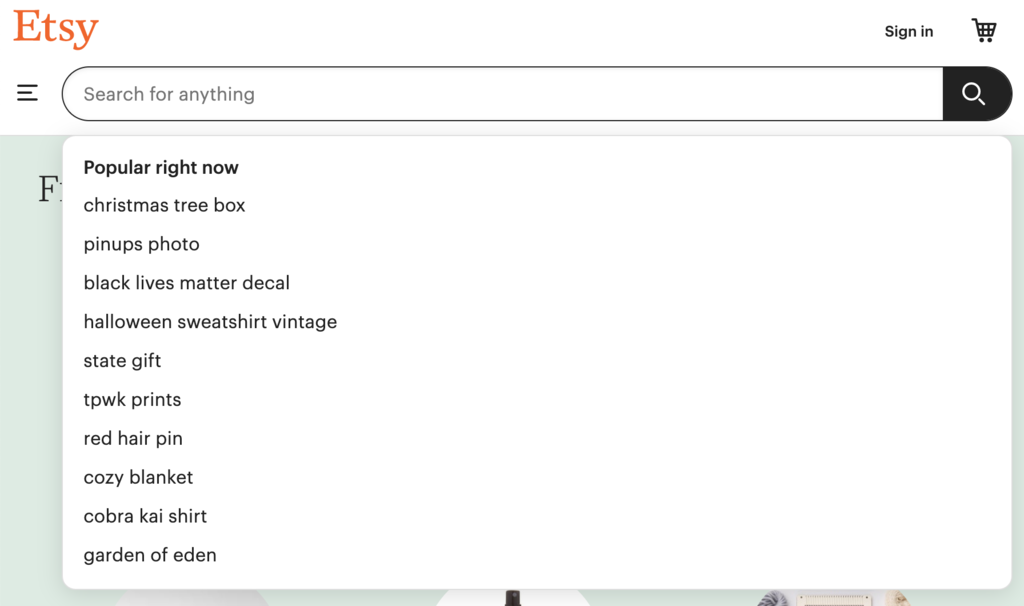
Task: Choose the red hair pin suggestion
Action: point(133,438)
